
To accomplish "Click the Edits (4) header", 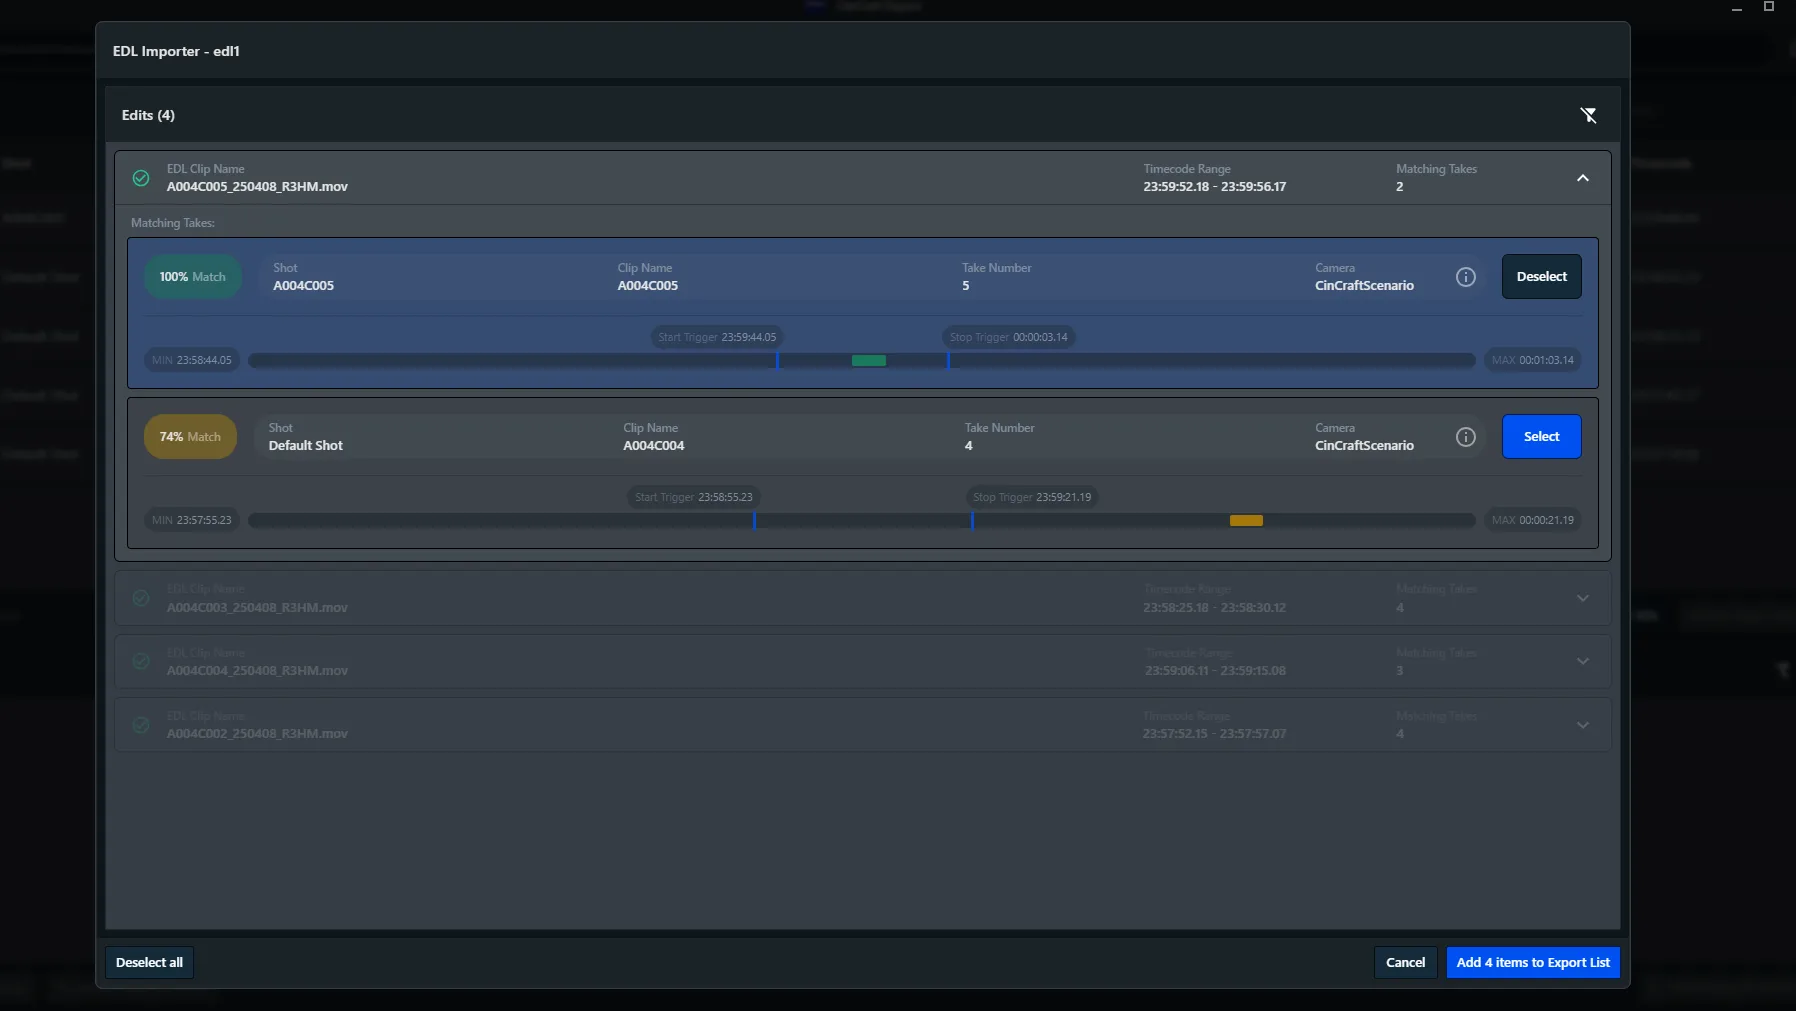I will click(x=148, y=115).
